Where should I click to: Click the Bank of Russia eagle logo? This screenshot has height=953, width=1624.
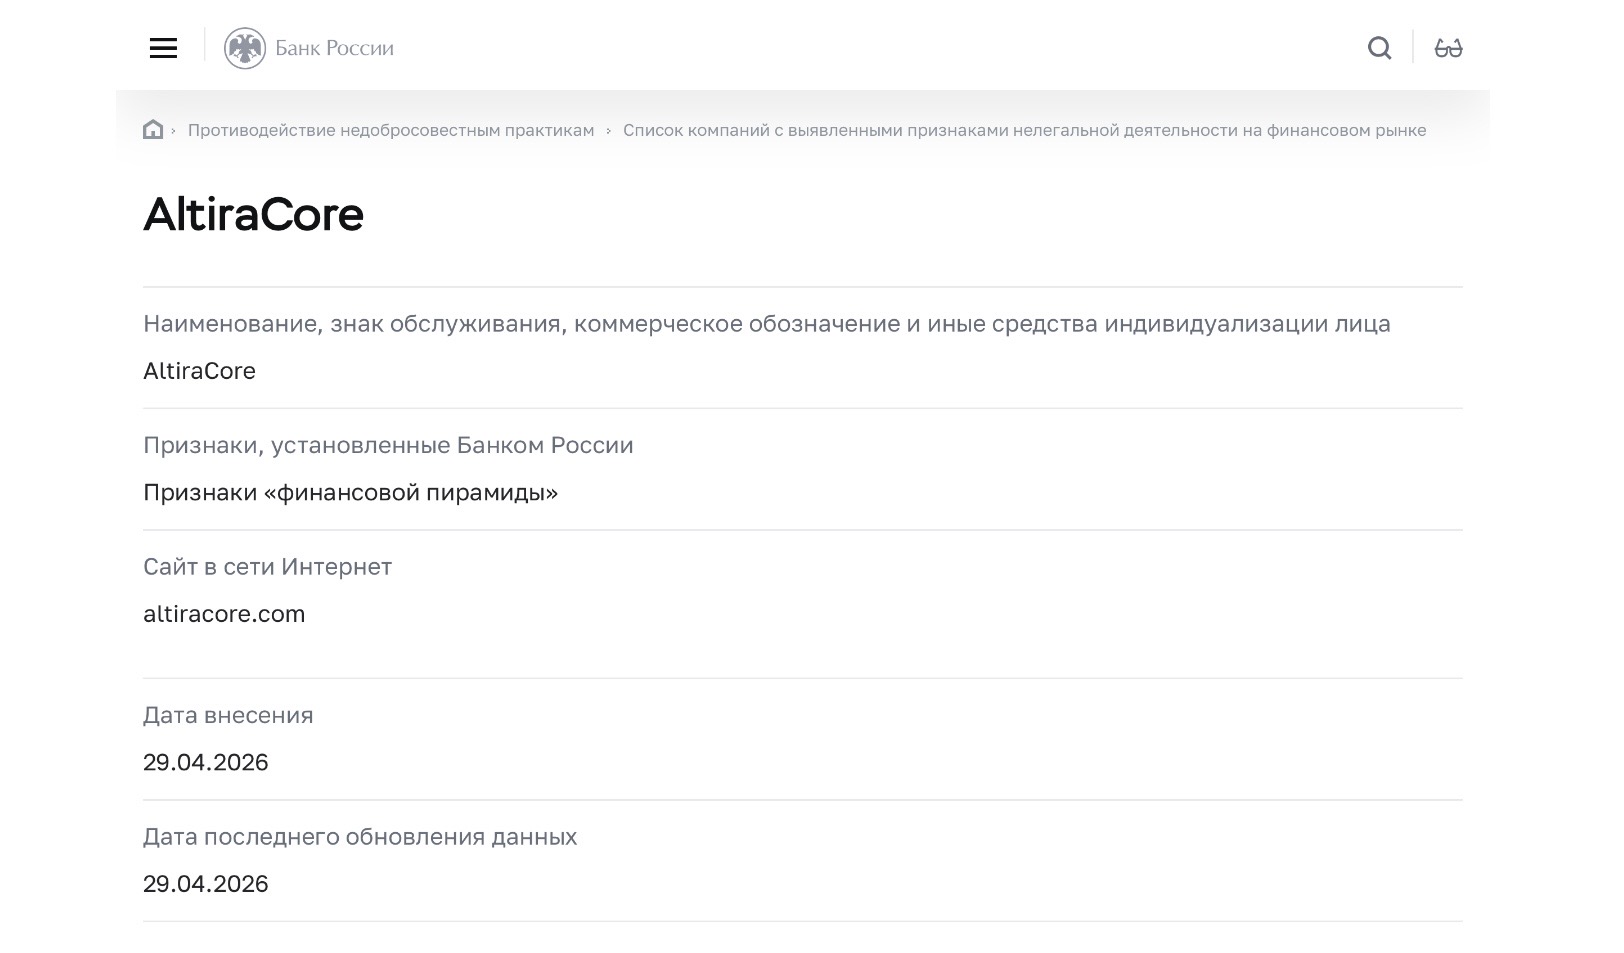click(x=244, y=48)
